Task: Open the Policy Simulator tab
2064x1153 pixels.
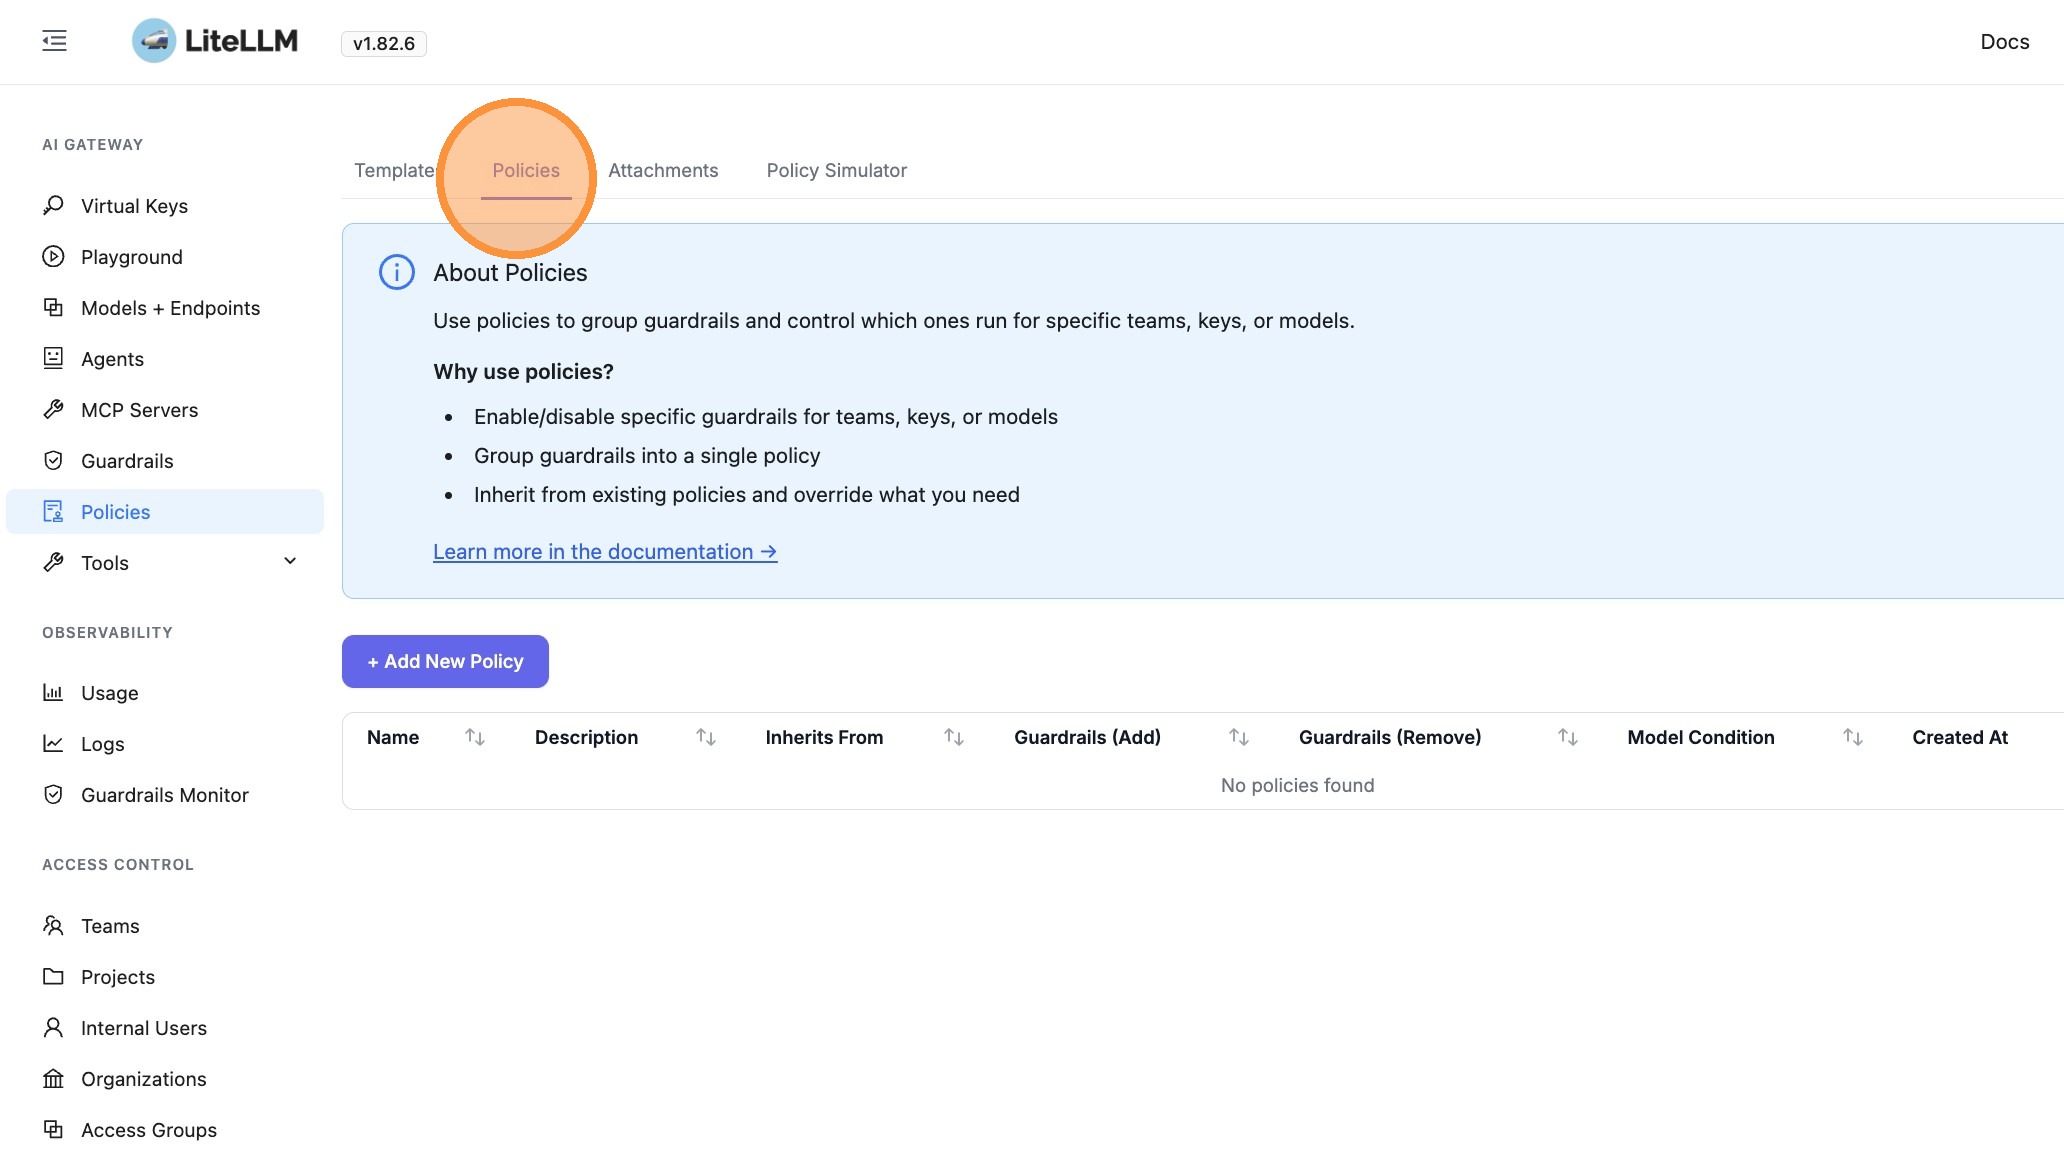Action: tap(836, 170)
